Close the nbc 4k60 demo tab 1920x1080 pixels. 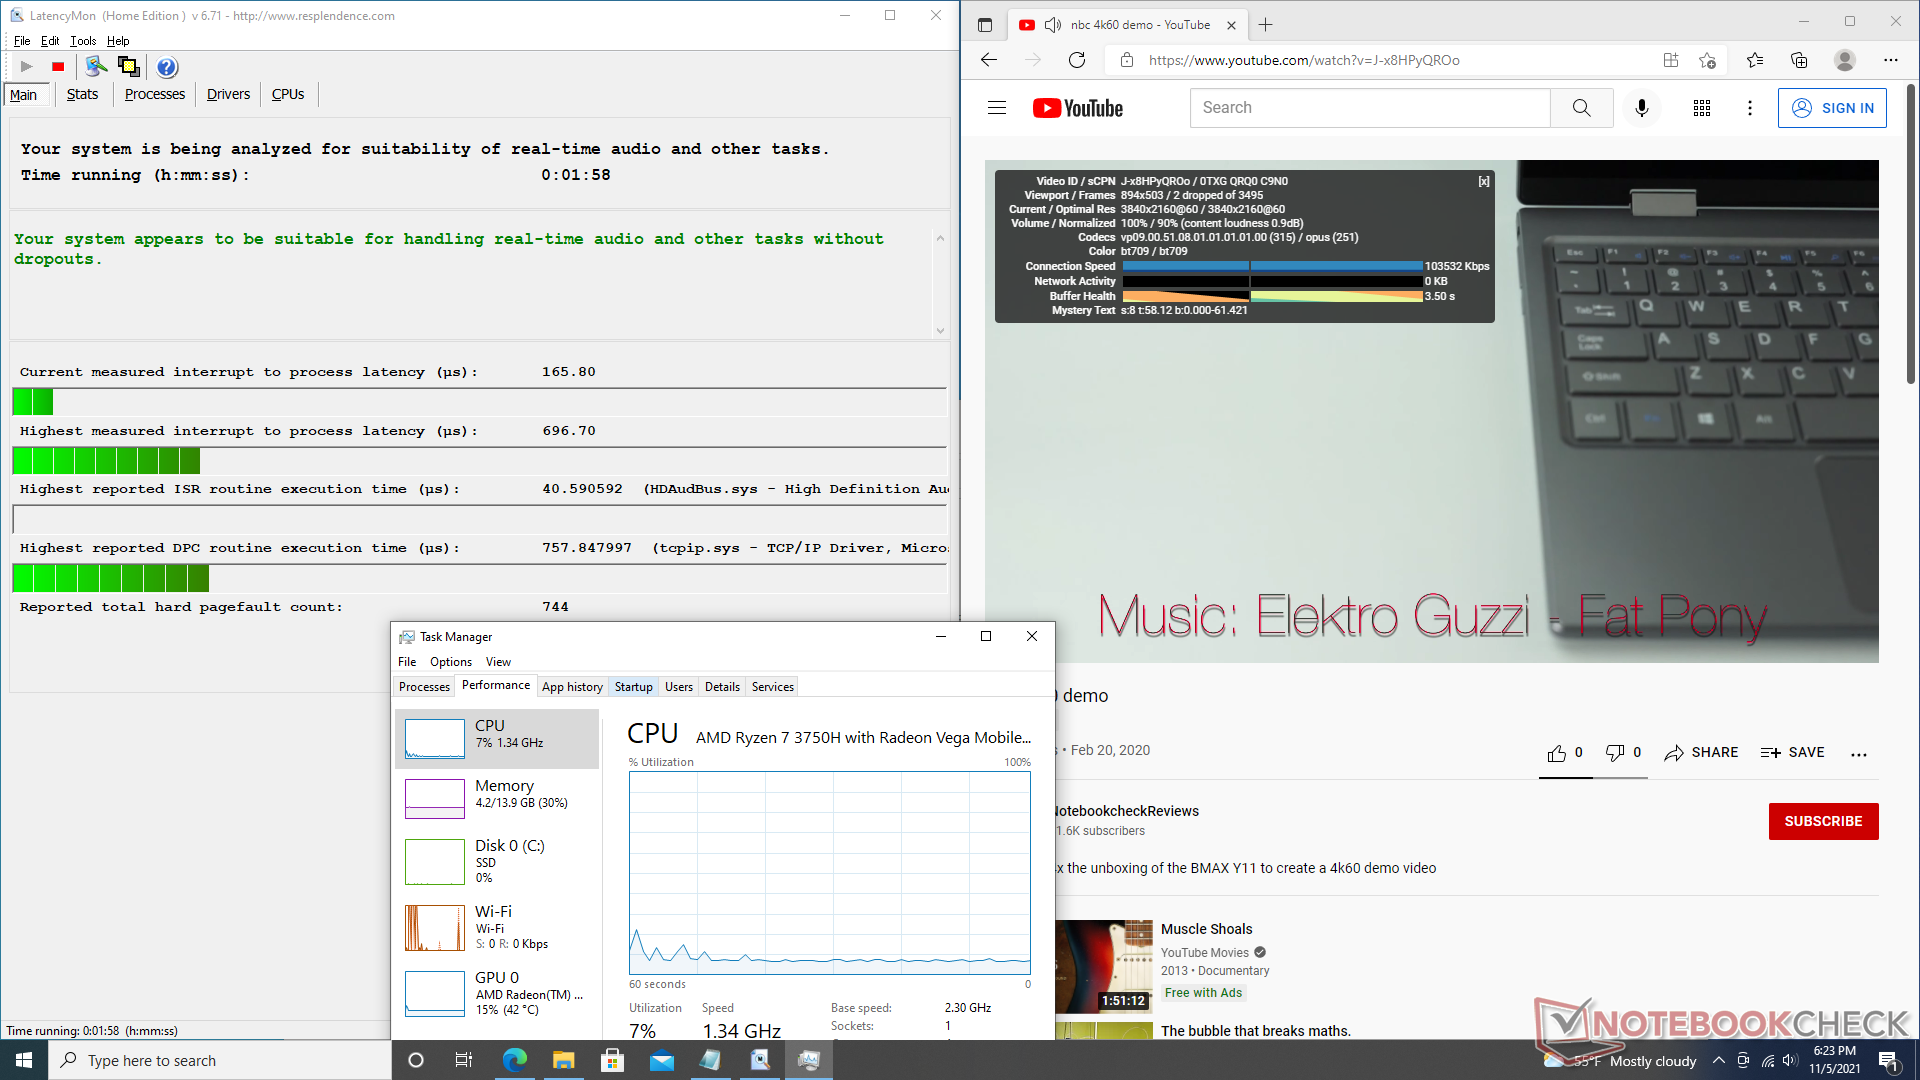coord(1231,25)
